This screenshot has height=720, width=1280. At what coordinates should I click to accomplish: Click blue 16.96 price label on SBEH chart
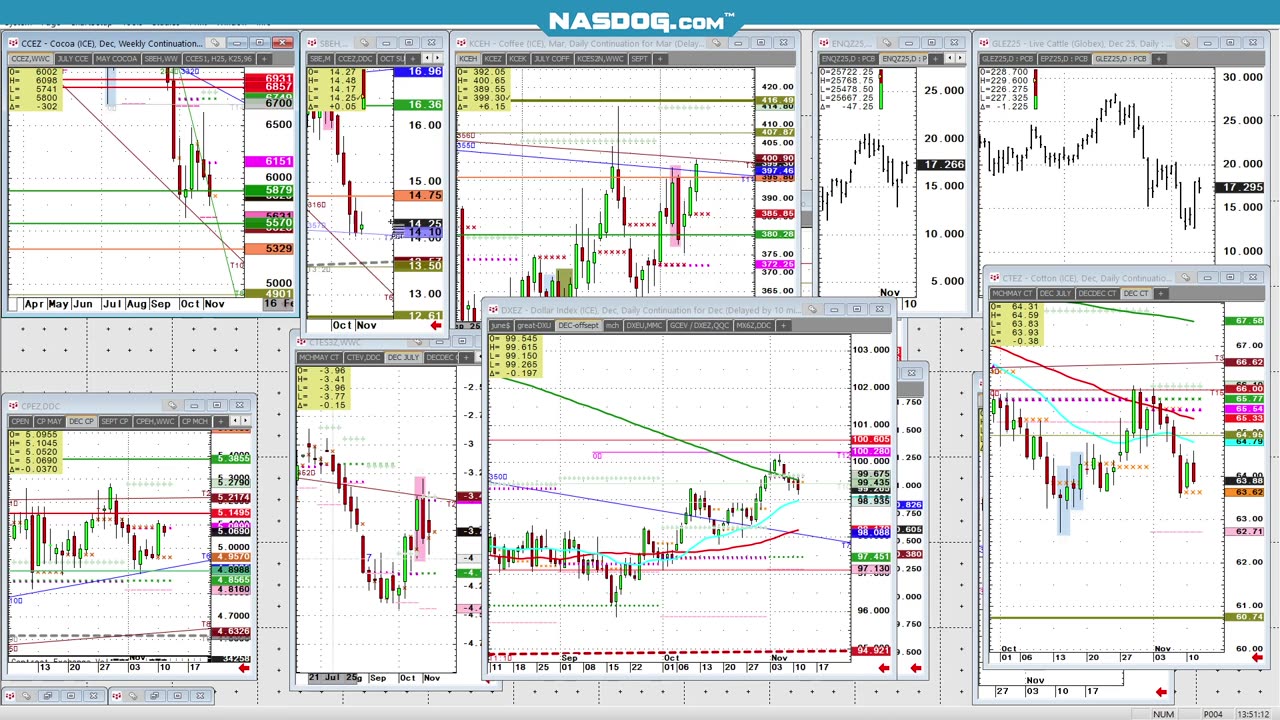click(x=418, y=72)
